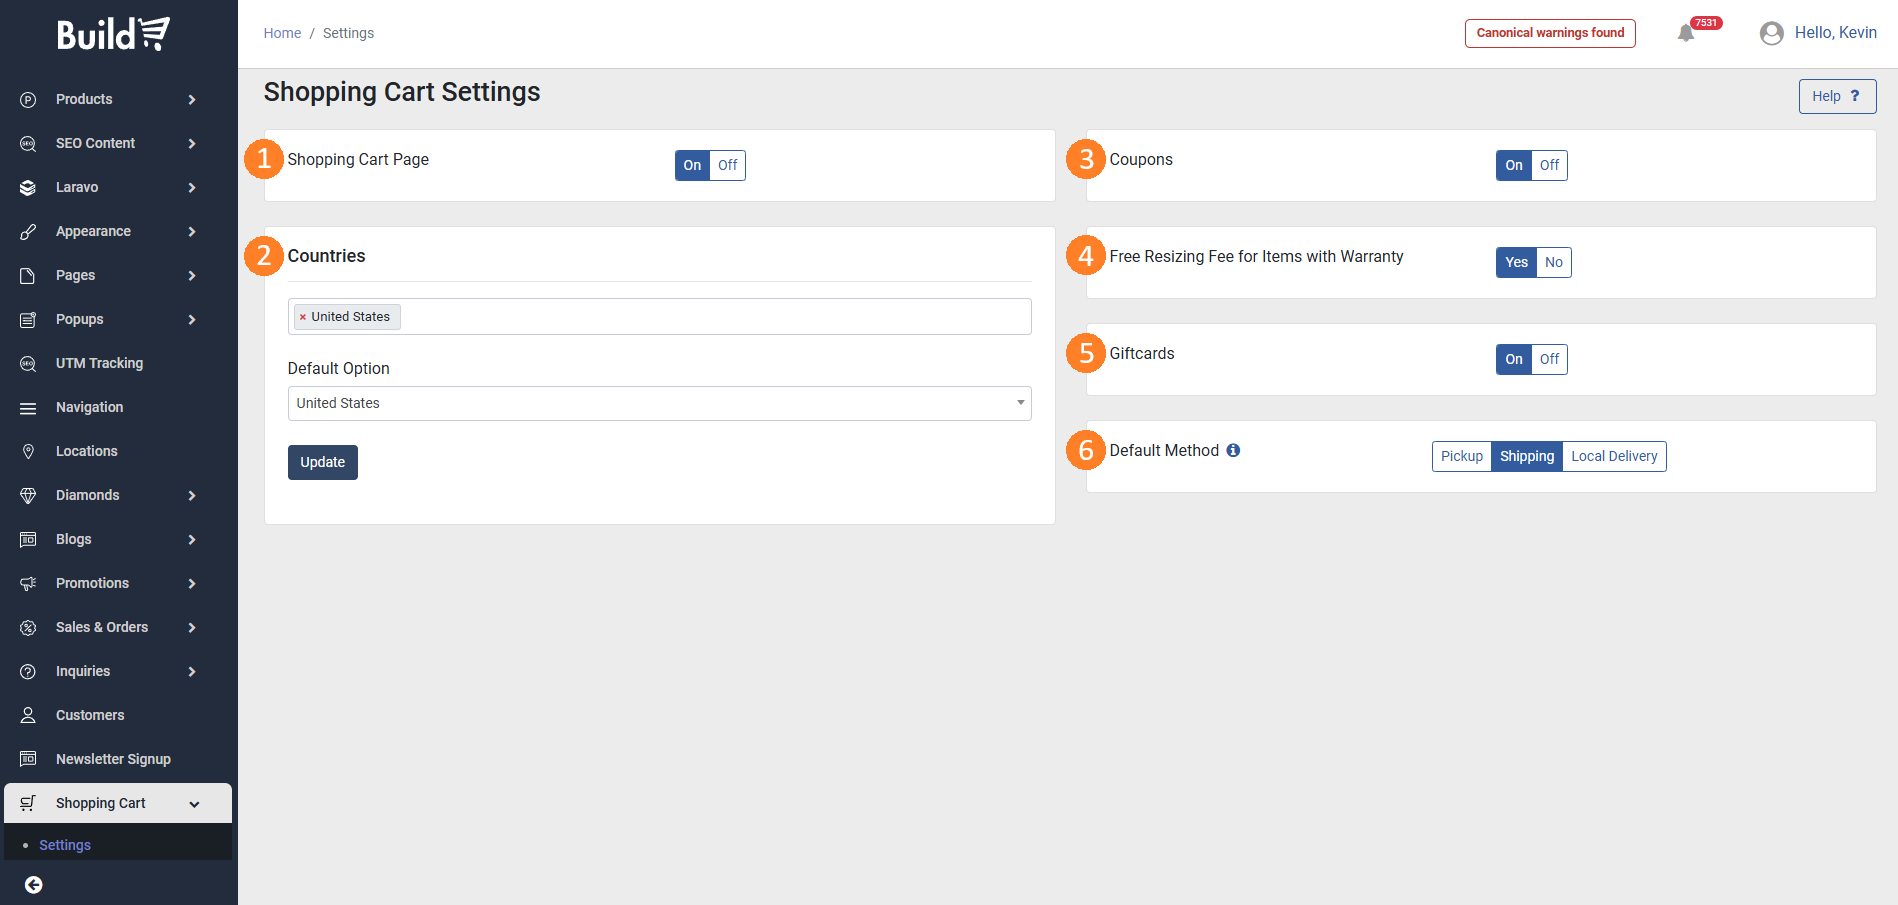Image resolution: width=1898 pixels, height=905 pixels.
Task: Open Settings under Shopping Cart
Action: coord(65,845)
